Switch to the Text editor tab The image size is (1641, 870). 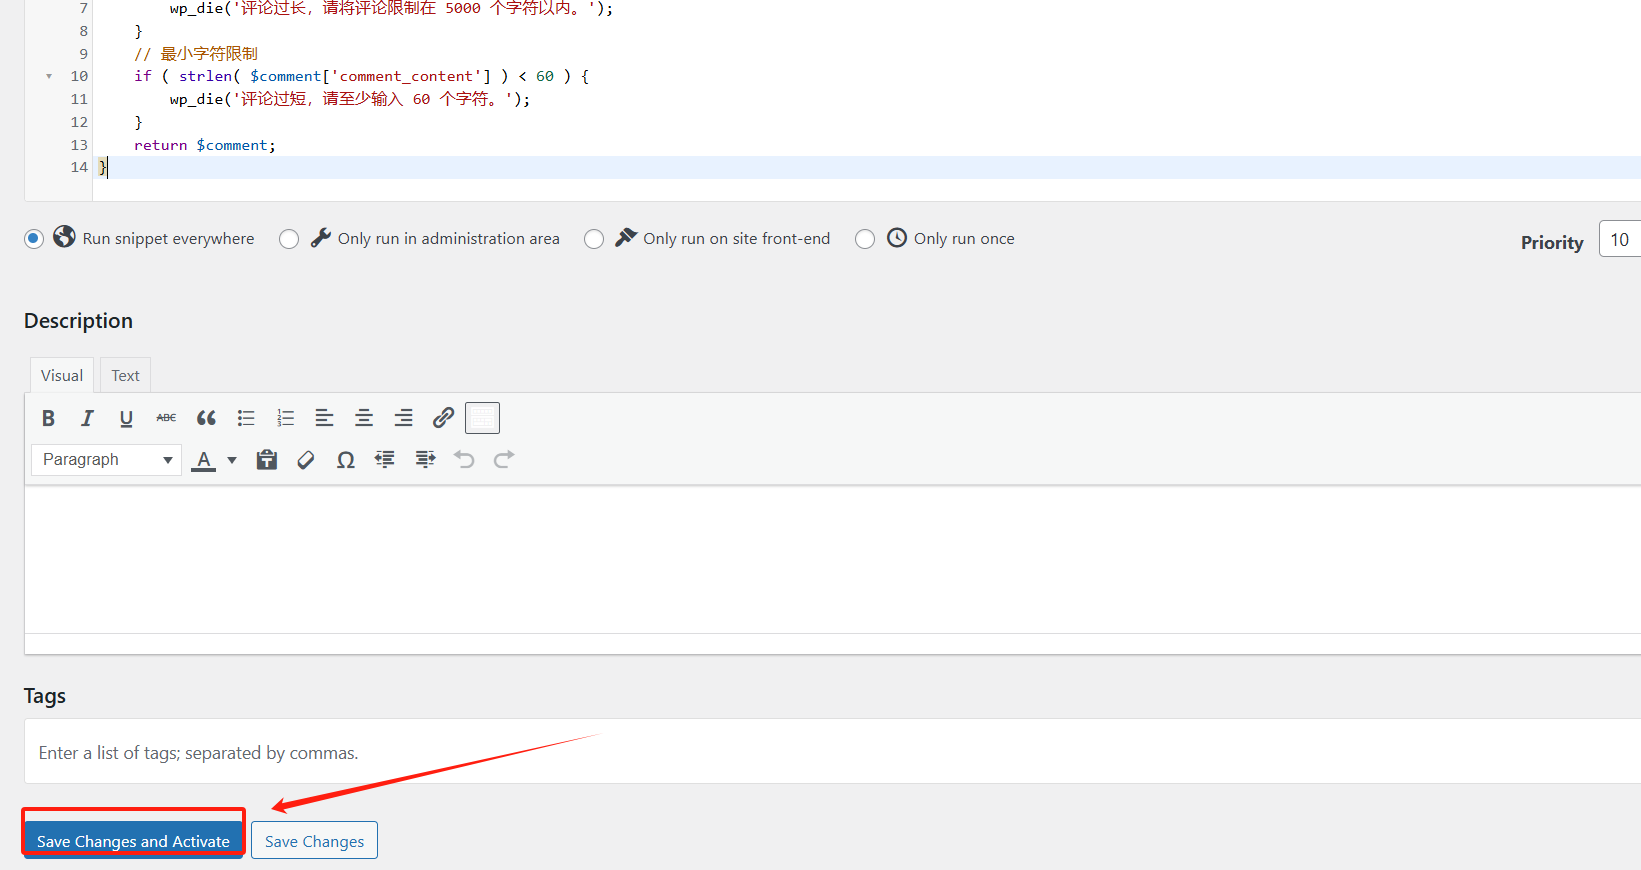pos(125,375)
